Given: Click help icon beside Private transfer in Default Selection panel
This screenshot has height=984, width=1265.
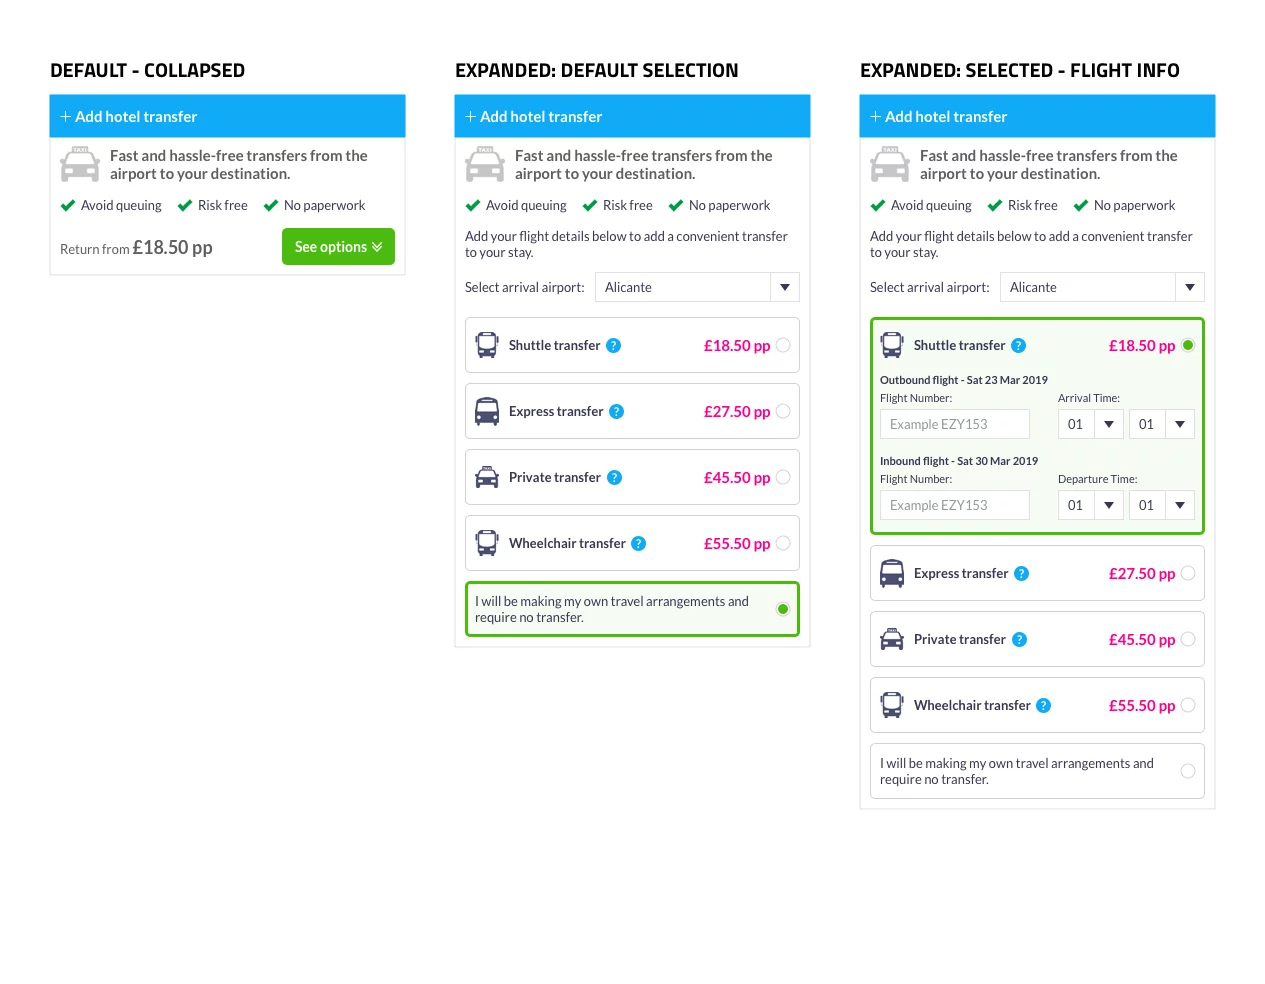Looking at the screenshot, I should pyautogui.click(x=615, y=478).
